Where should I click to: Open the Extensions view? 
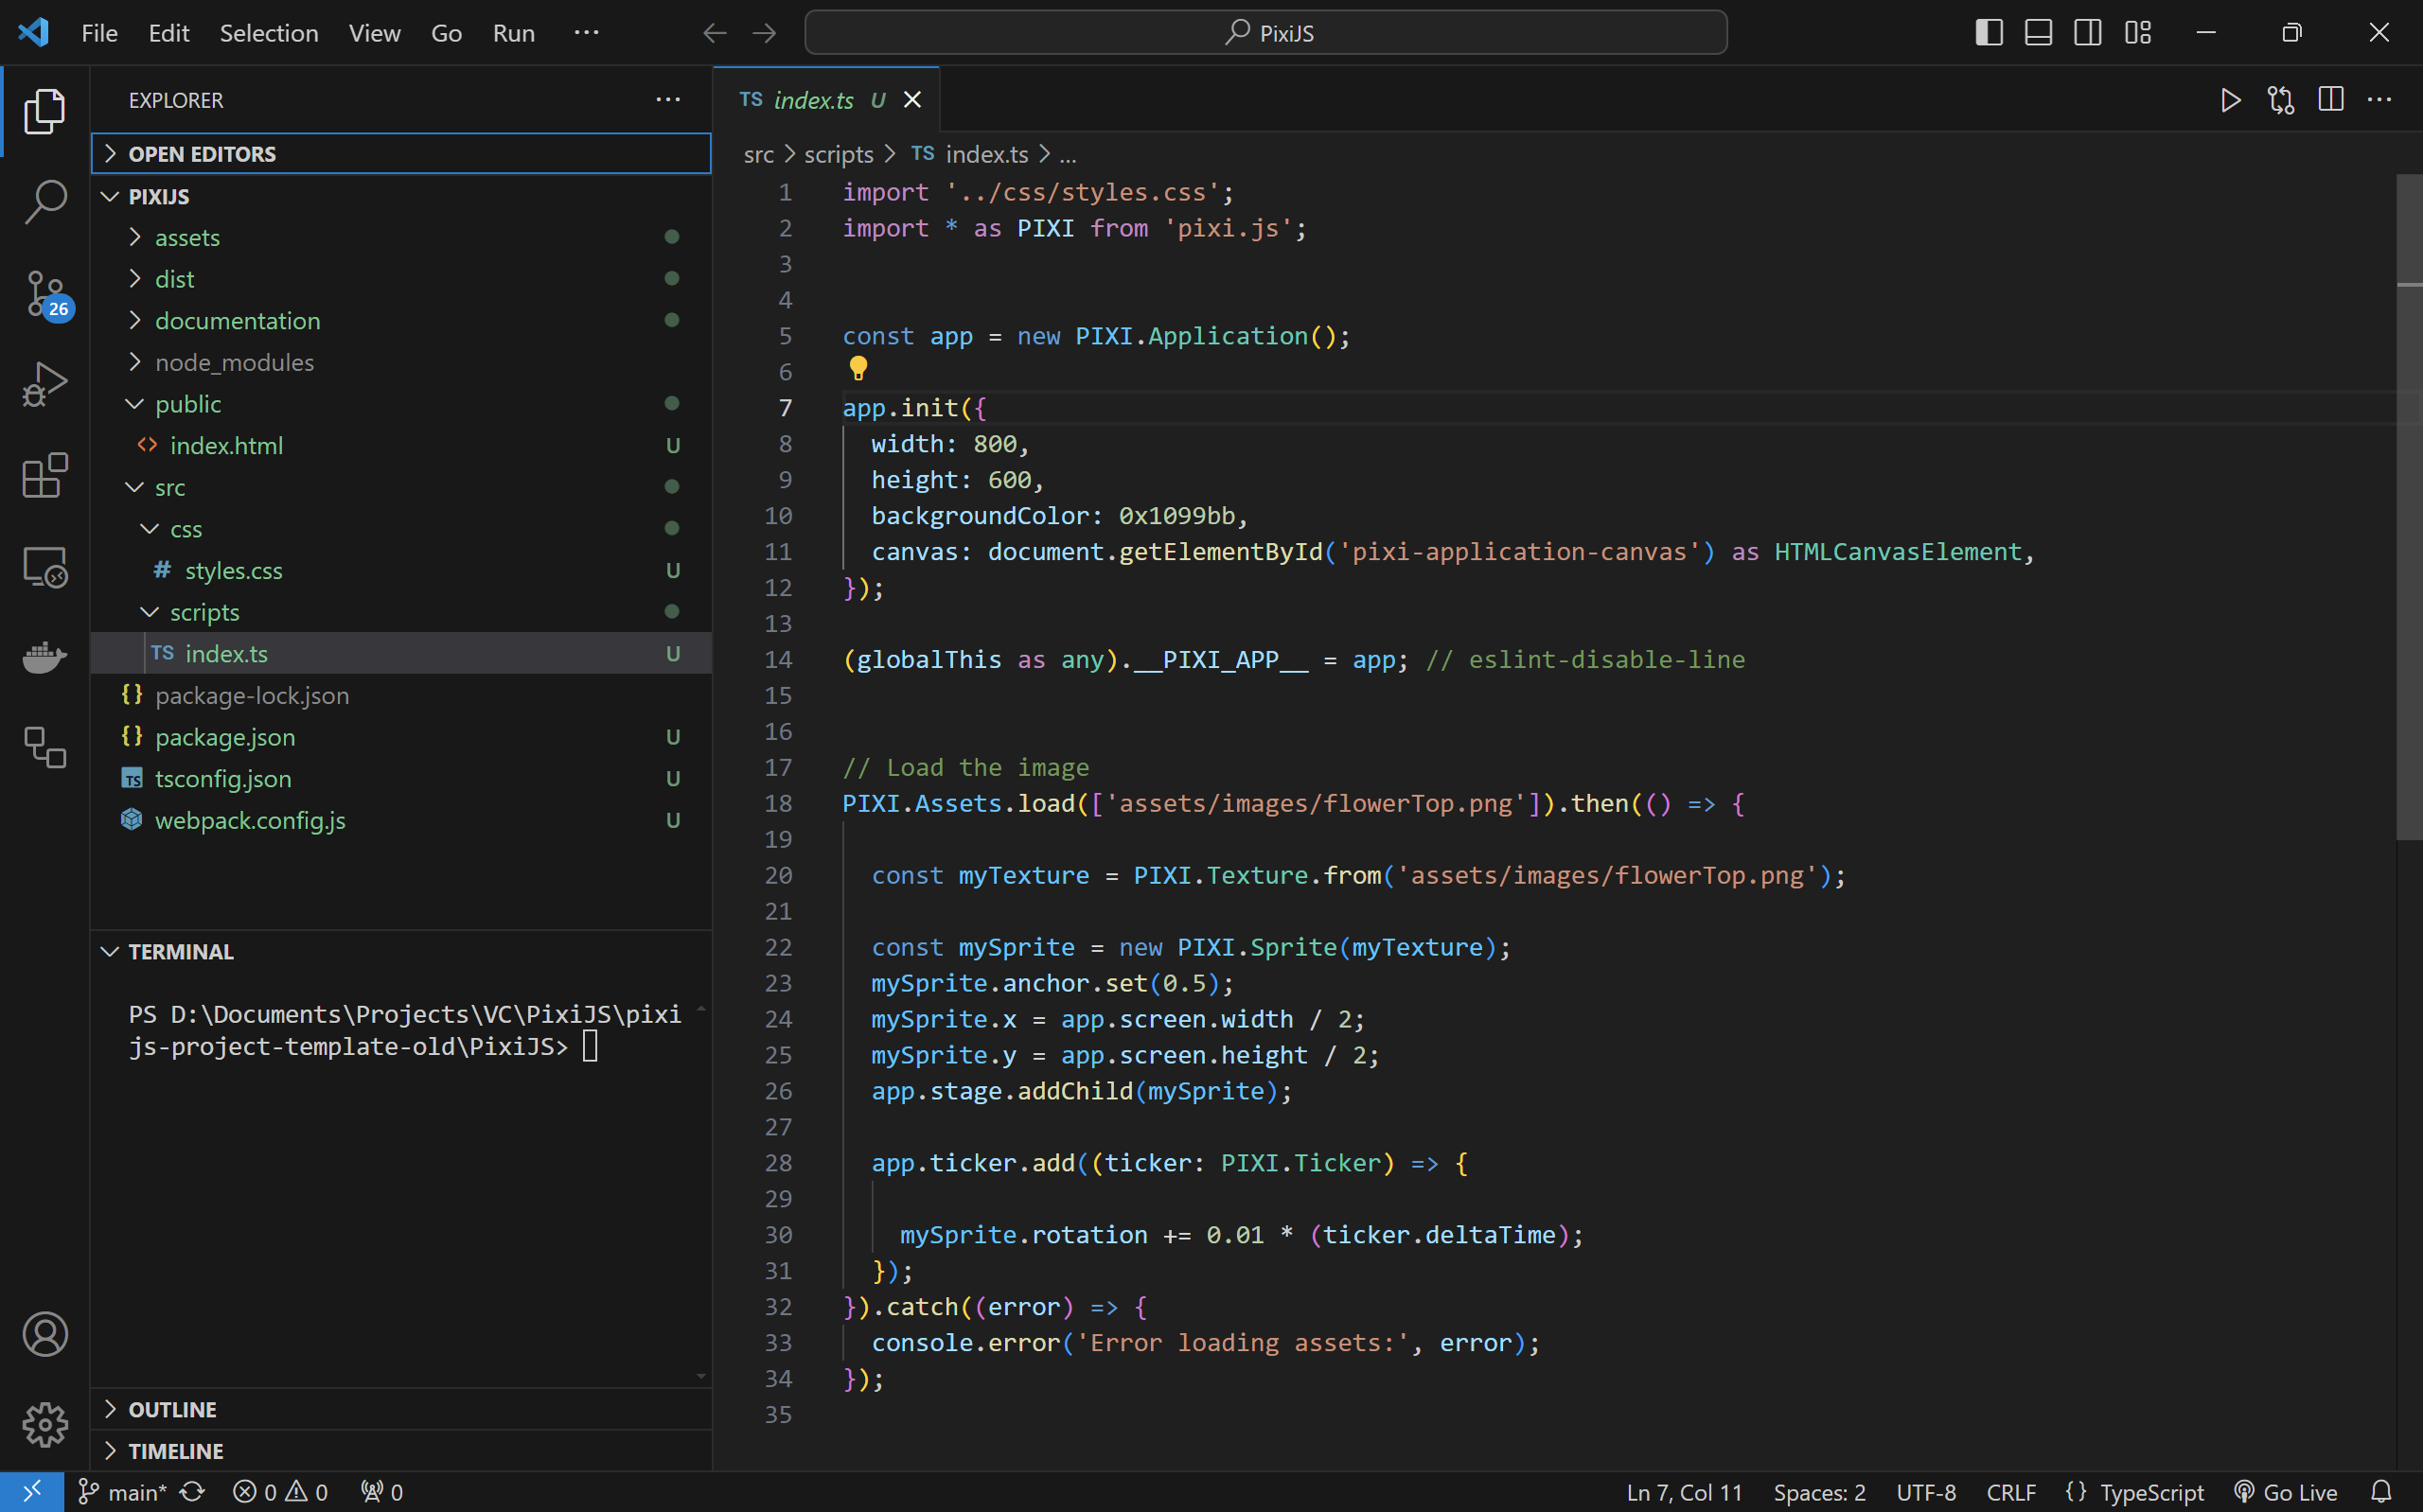(x=45, y=475)
